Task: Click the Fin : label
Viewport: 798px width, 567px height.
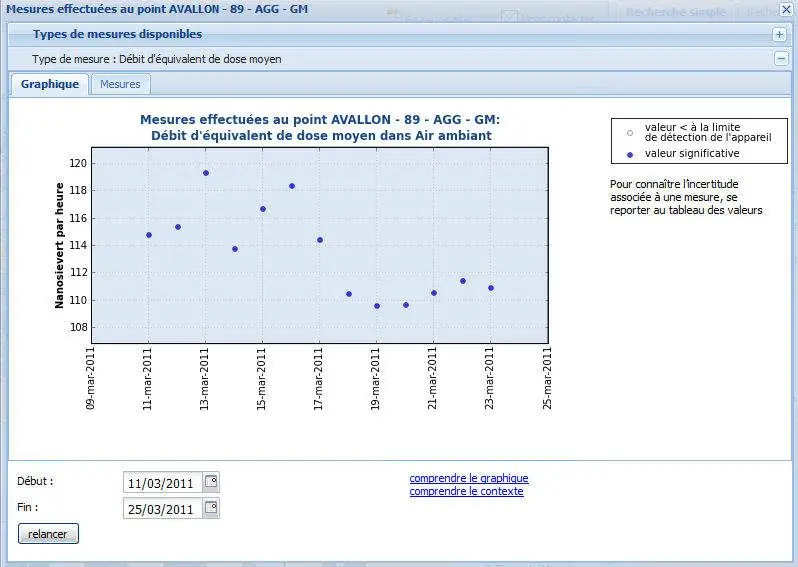Action: pyautogui.click(x=27, y=507)
